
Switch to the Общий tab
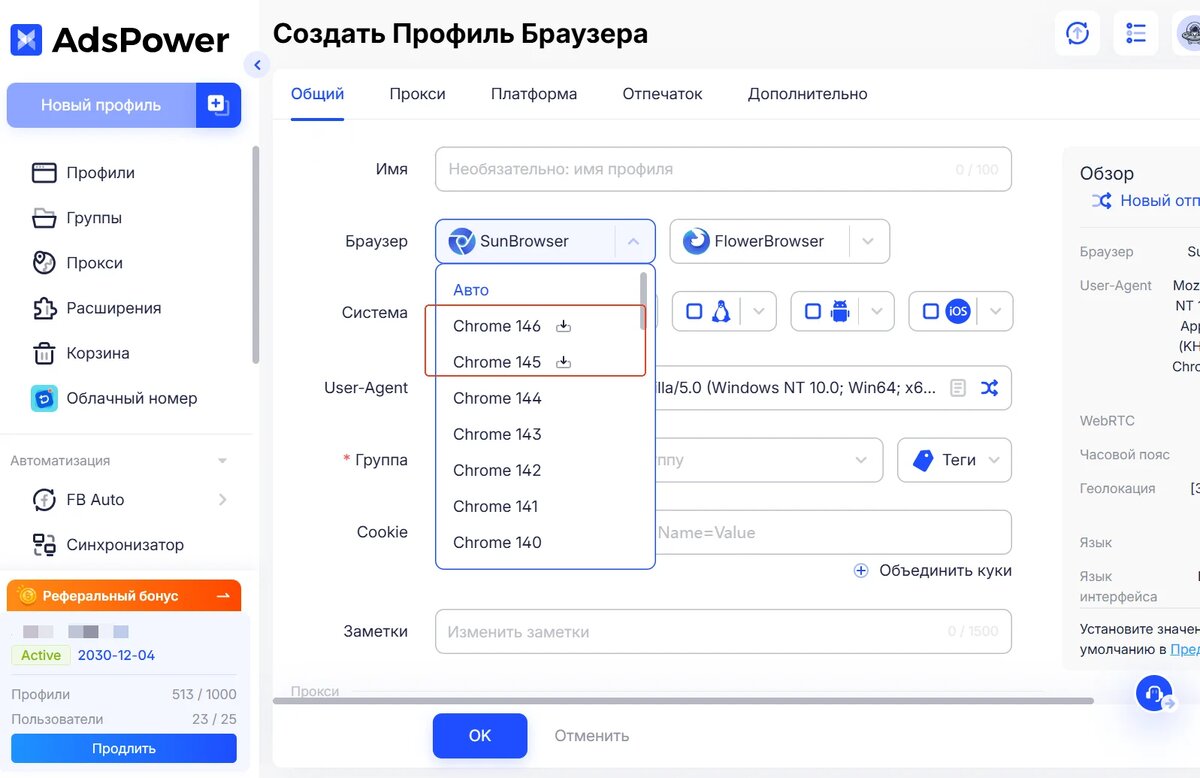click(x=317, y=94)
